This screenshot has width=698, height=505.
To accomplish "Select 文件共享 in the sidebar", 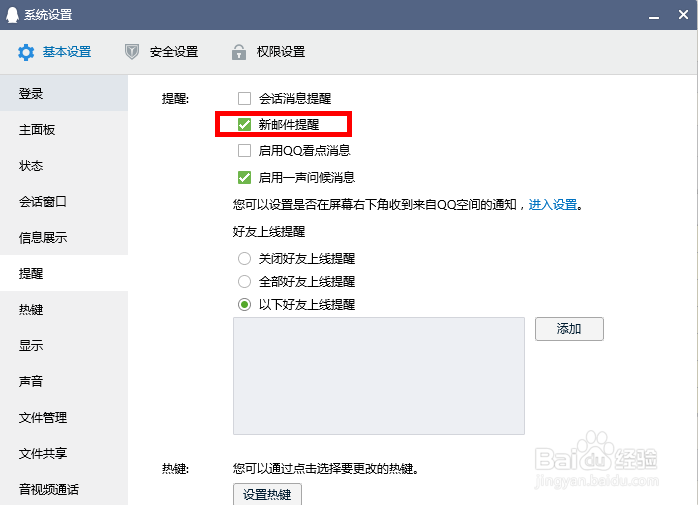I will (x=64, y=453).
